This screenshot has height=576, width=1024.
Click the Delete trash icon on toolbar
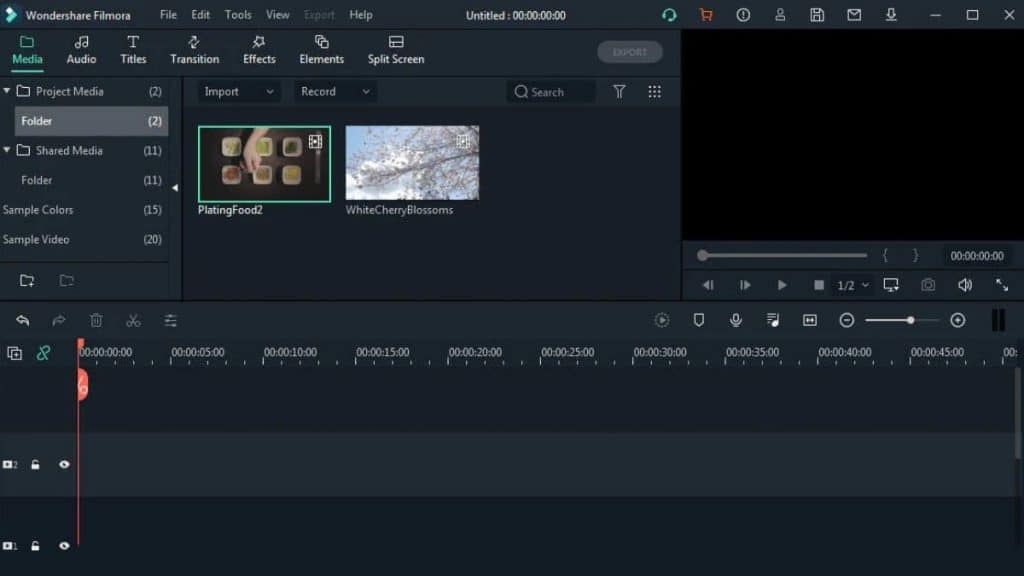[x=96, y=320]
